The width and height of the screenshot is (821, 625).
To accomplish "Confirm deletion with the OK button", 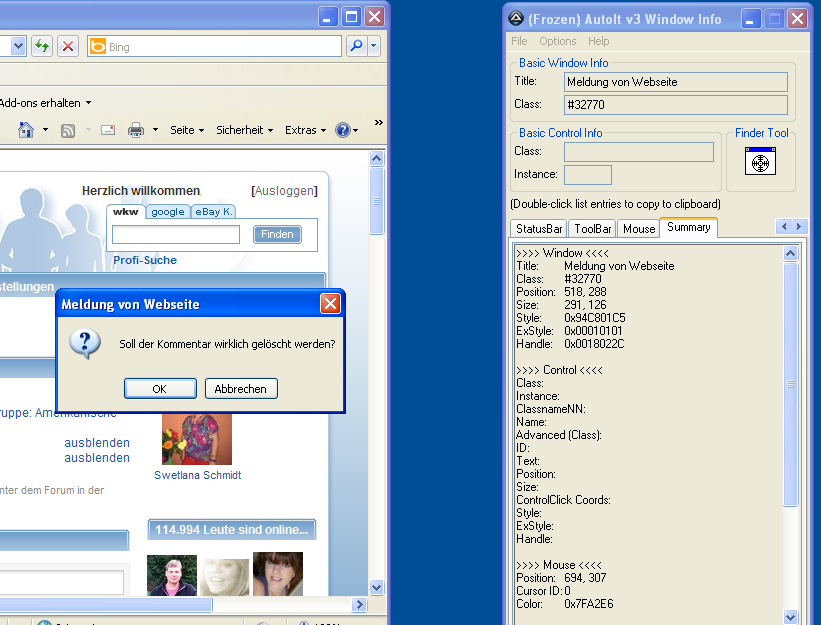I will click(159, 389).
